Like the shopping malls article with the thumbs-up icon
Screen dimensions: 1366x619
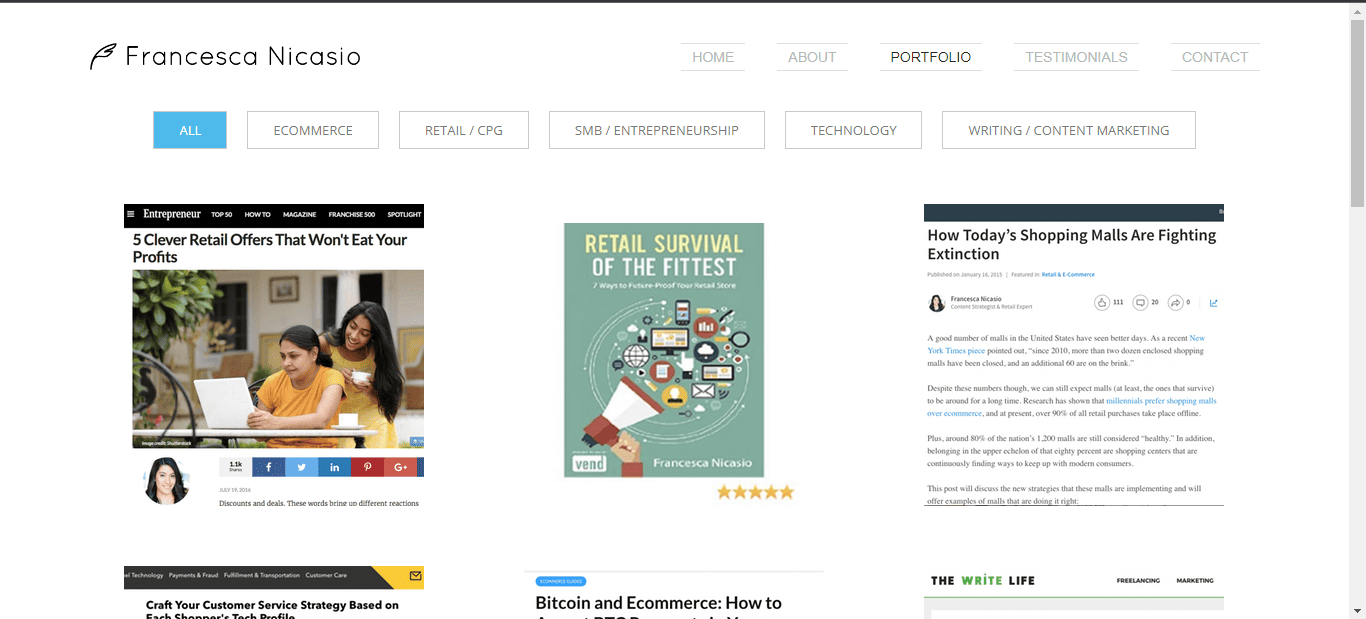[x=1102, y=302]
